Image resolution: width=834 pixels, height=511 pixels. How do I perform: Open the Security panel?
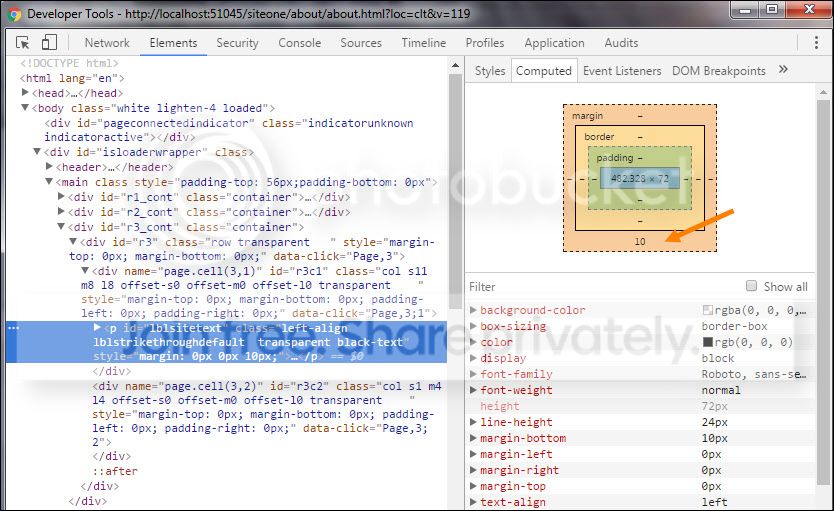click(237, 43)
